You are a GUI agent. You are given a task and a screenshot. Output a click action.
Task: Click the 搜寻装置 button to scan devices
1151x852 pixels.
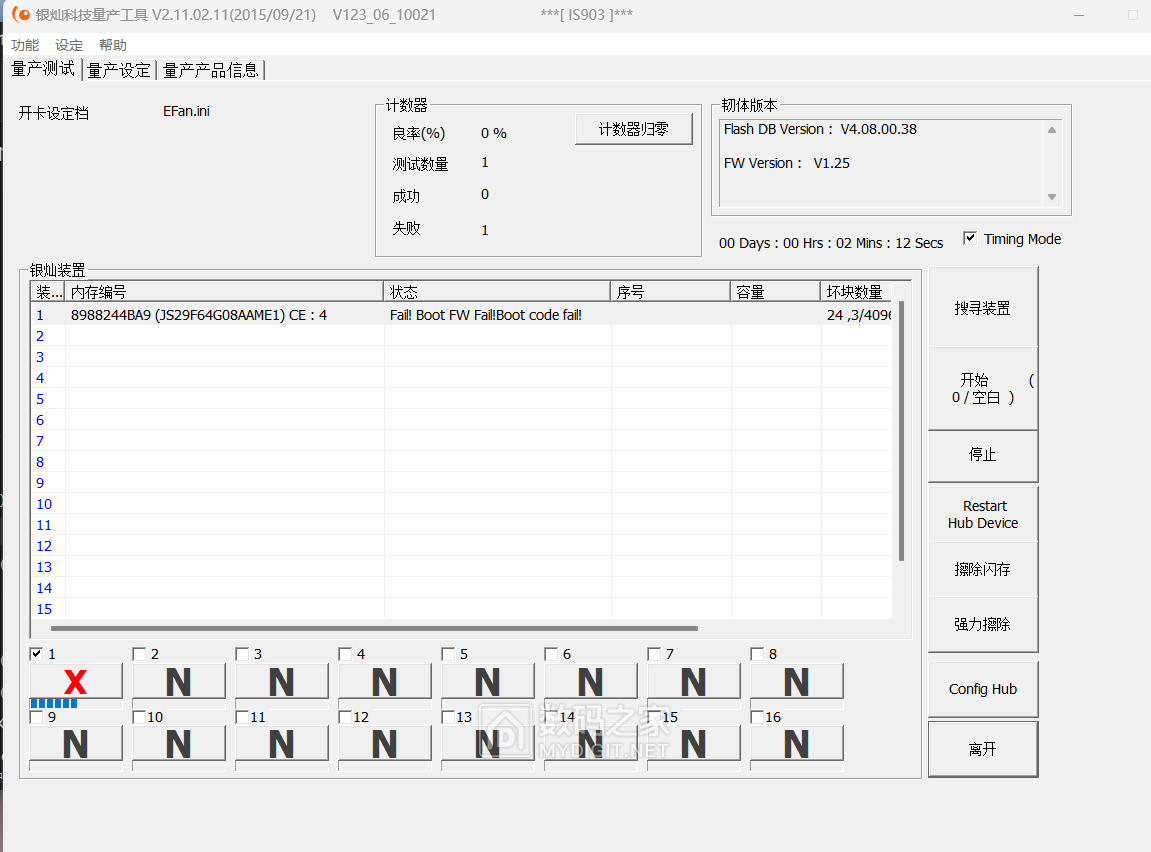(x=983, y=306)
